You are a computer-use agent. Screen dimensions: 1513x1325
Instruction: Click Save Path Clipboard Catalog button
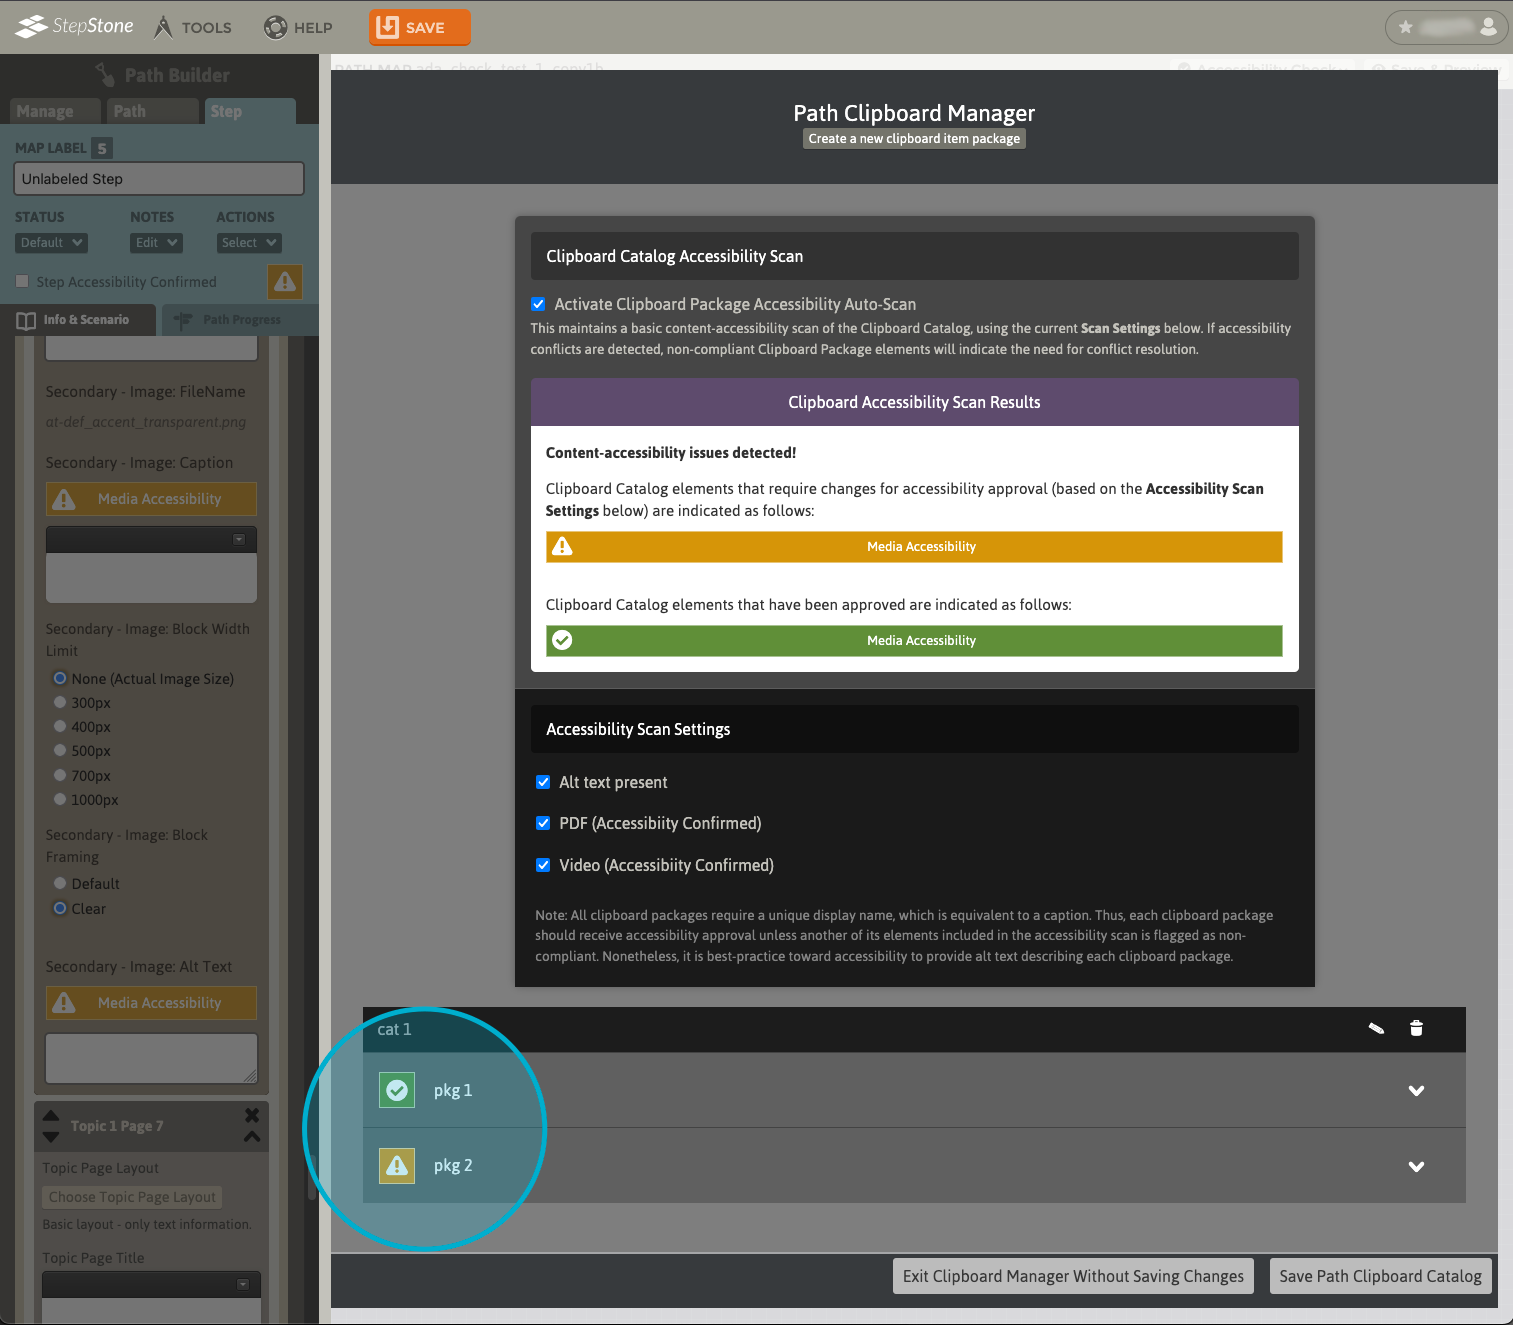pos(1380,1276)
